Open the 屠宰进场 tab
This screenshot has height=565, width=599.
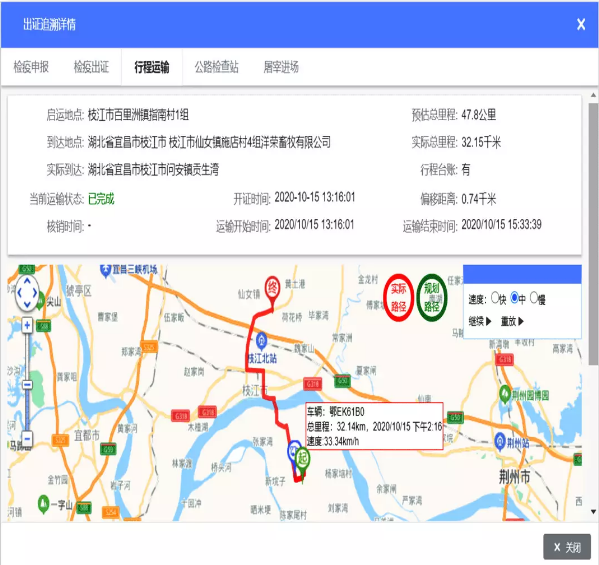pyautogui.click(x=281, y=67)
